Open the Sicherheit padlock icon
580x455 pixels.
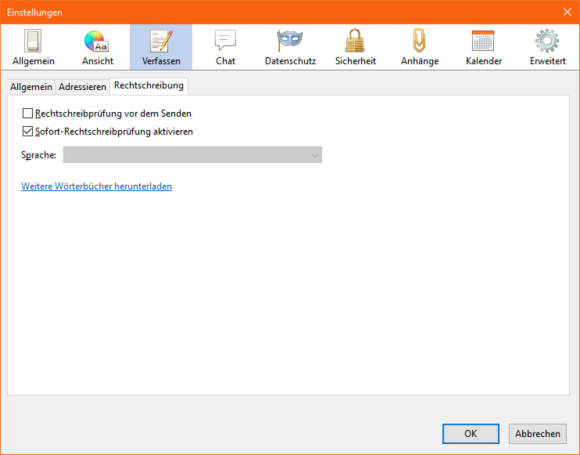tap(355, 41)
